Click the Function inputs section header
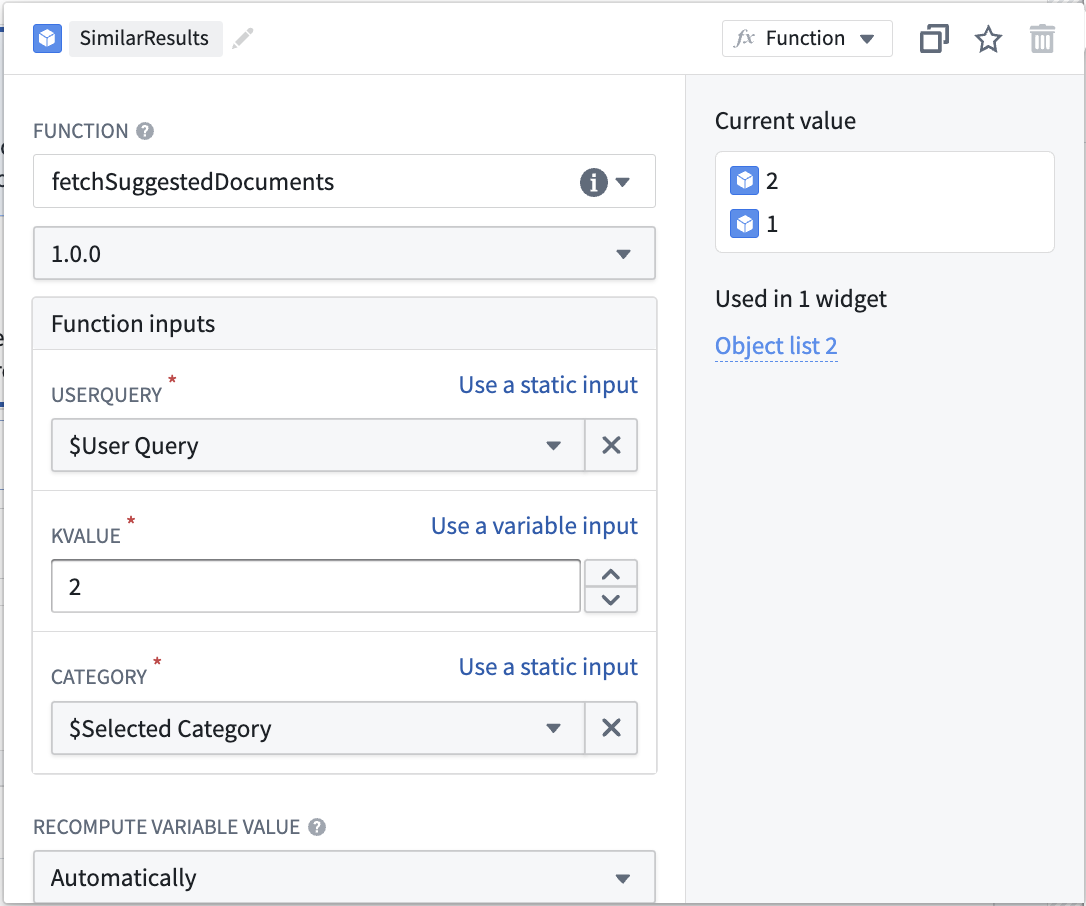Viewport: 1086px width, 906px height. pos(344,324)
